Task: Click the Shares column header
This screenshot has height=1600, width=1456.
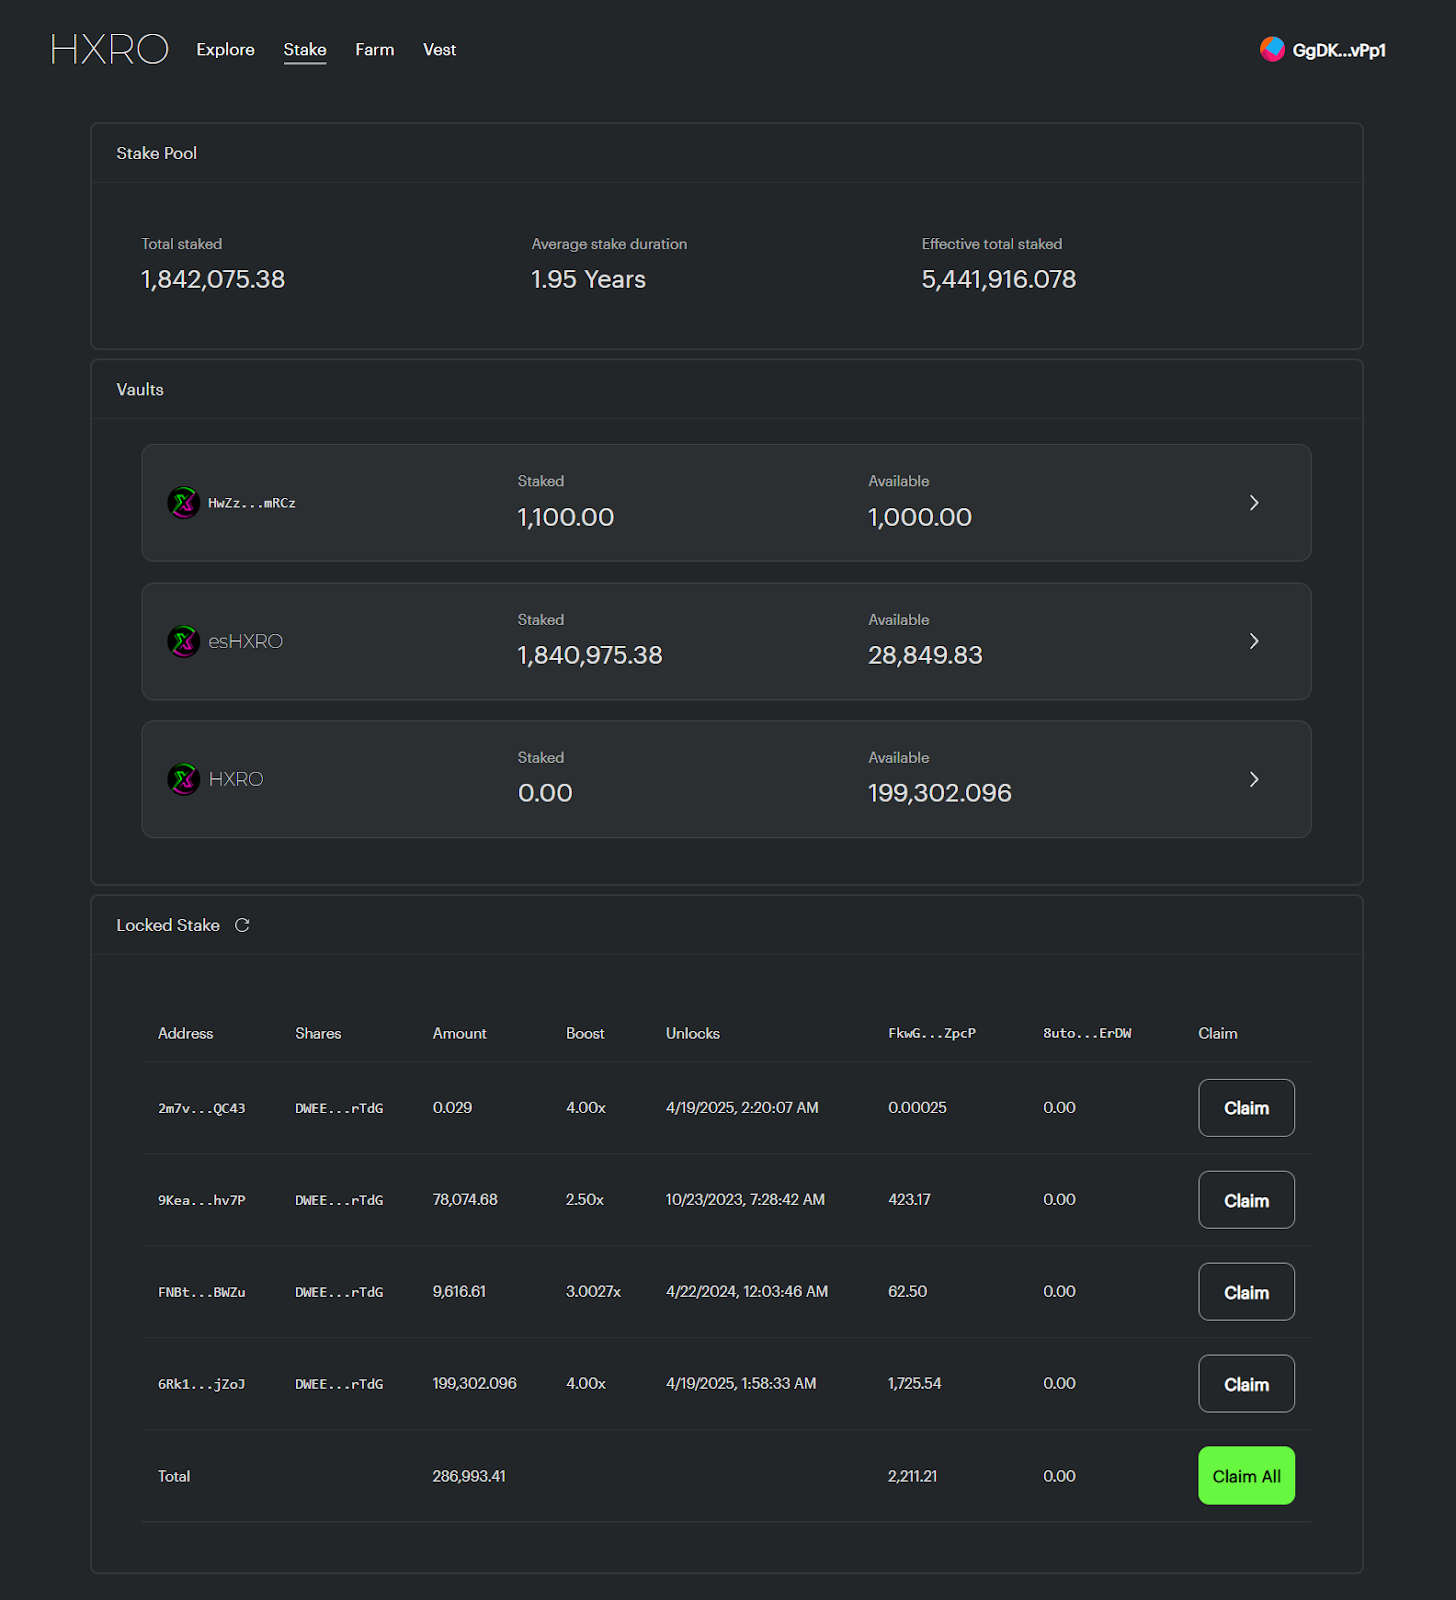Action: coord(318,1033)
